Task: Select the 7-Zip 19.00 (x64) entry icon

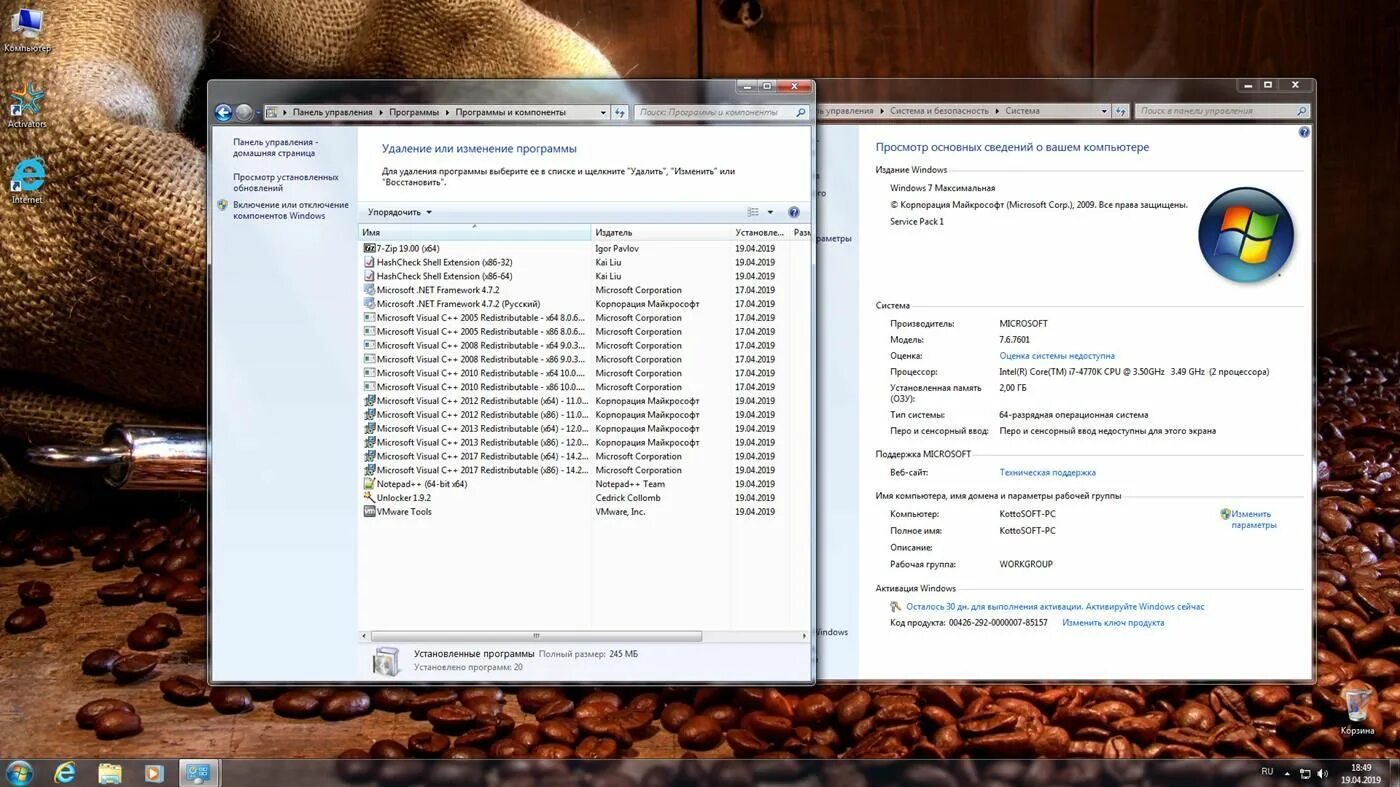Action: [369, 248]
